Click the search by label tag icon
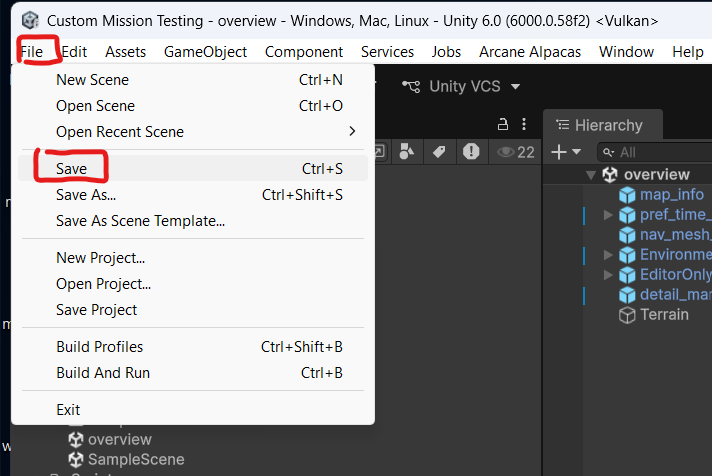The height and width of the screenshot is (476, 712). tap(439, 152)
